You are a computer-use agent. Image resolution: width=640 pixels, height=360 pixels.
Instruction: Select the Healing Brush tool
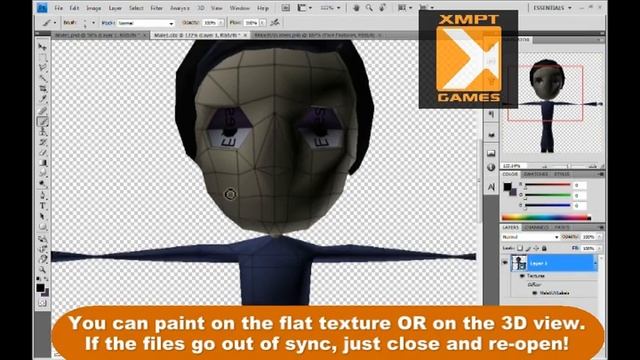tap(42, 111)
